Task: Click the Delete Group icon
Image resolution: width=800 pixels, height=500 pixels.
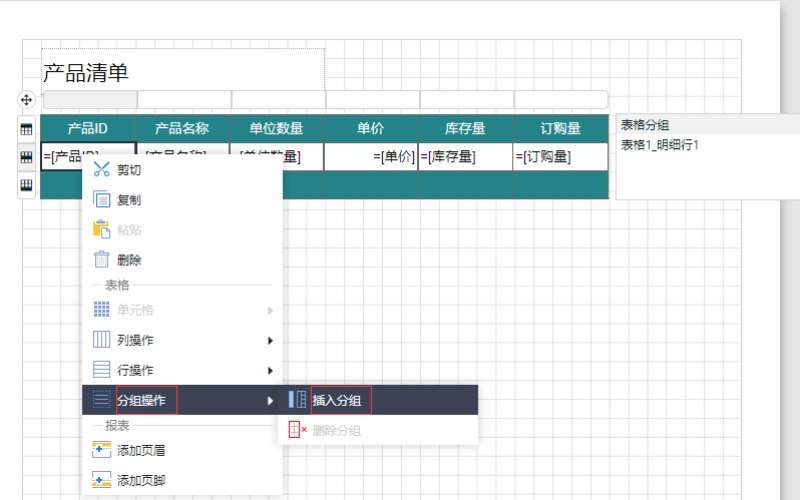Action: point(297,430)
